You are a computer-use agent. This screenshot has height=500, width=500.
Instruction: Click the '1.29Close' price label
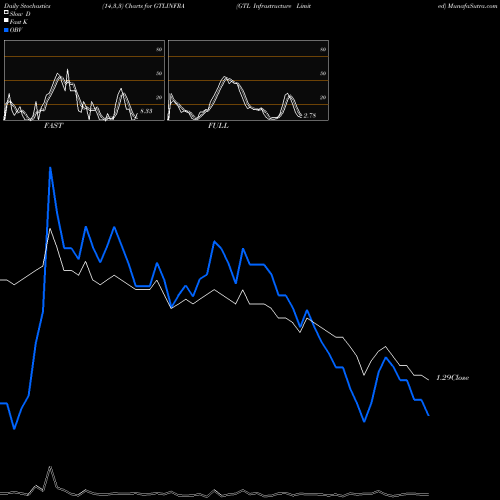[453, 378]
